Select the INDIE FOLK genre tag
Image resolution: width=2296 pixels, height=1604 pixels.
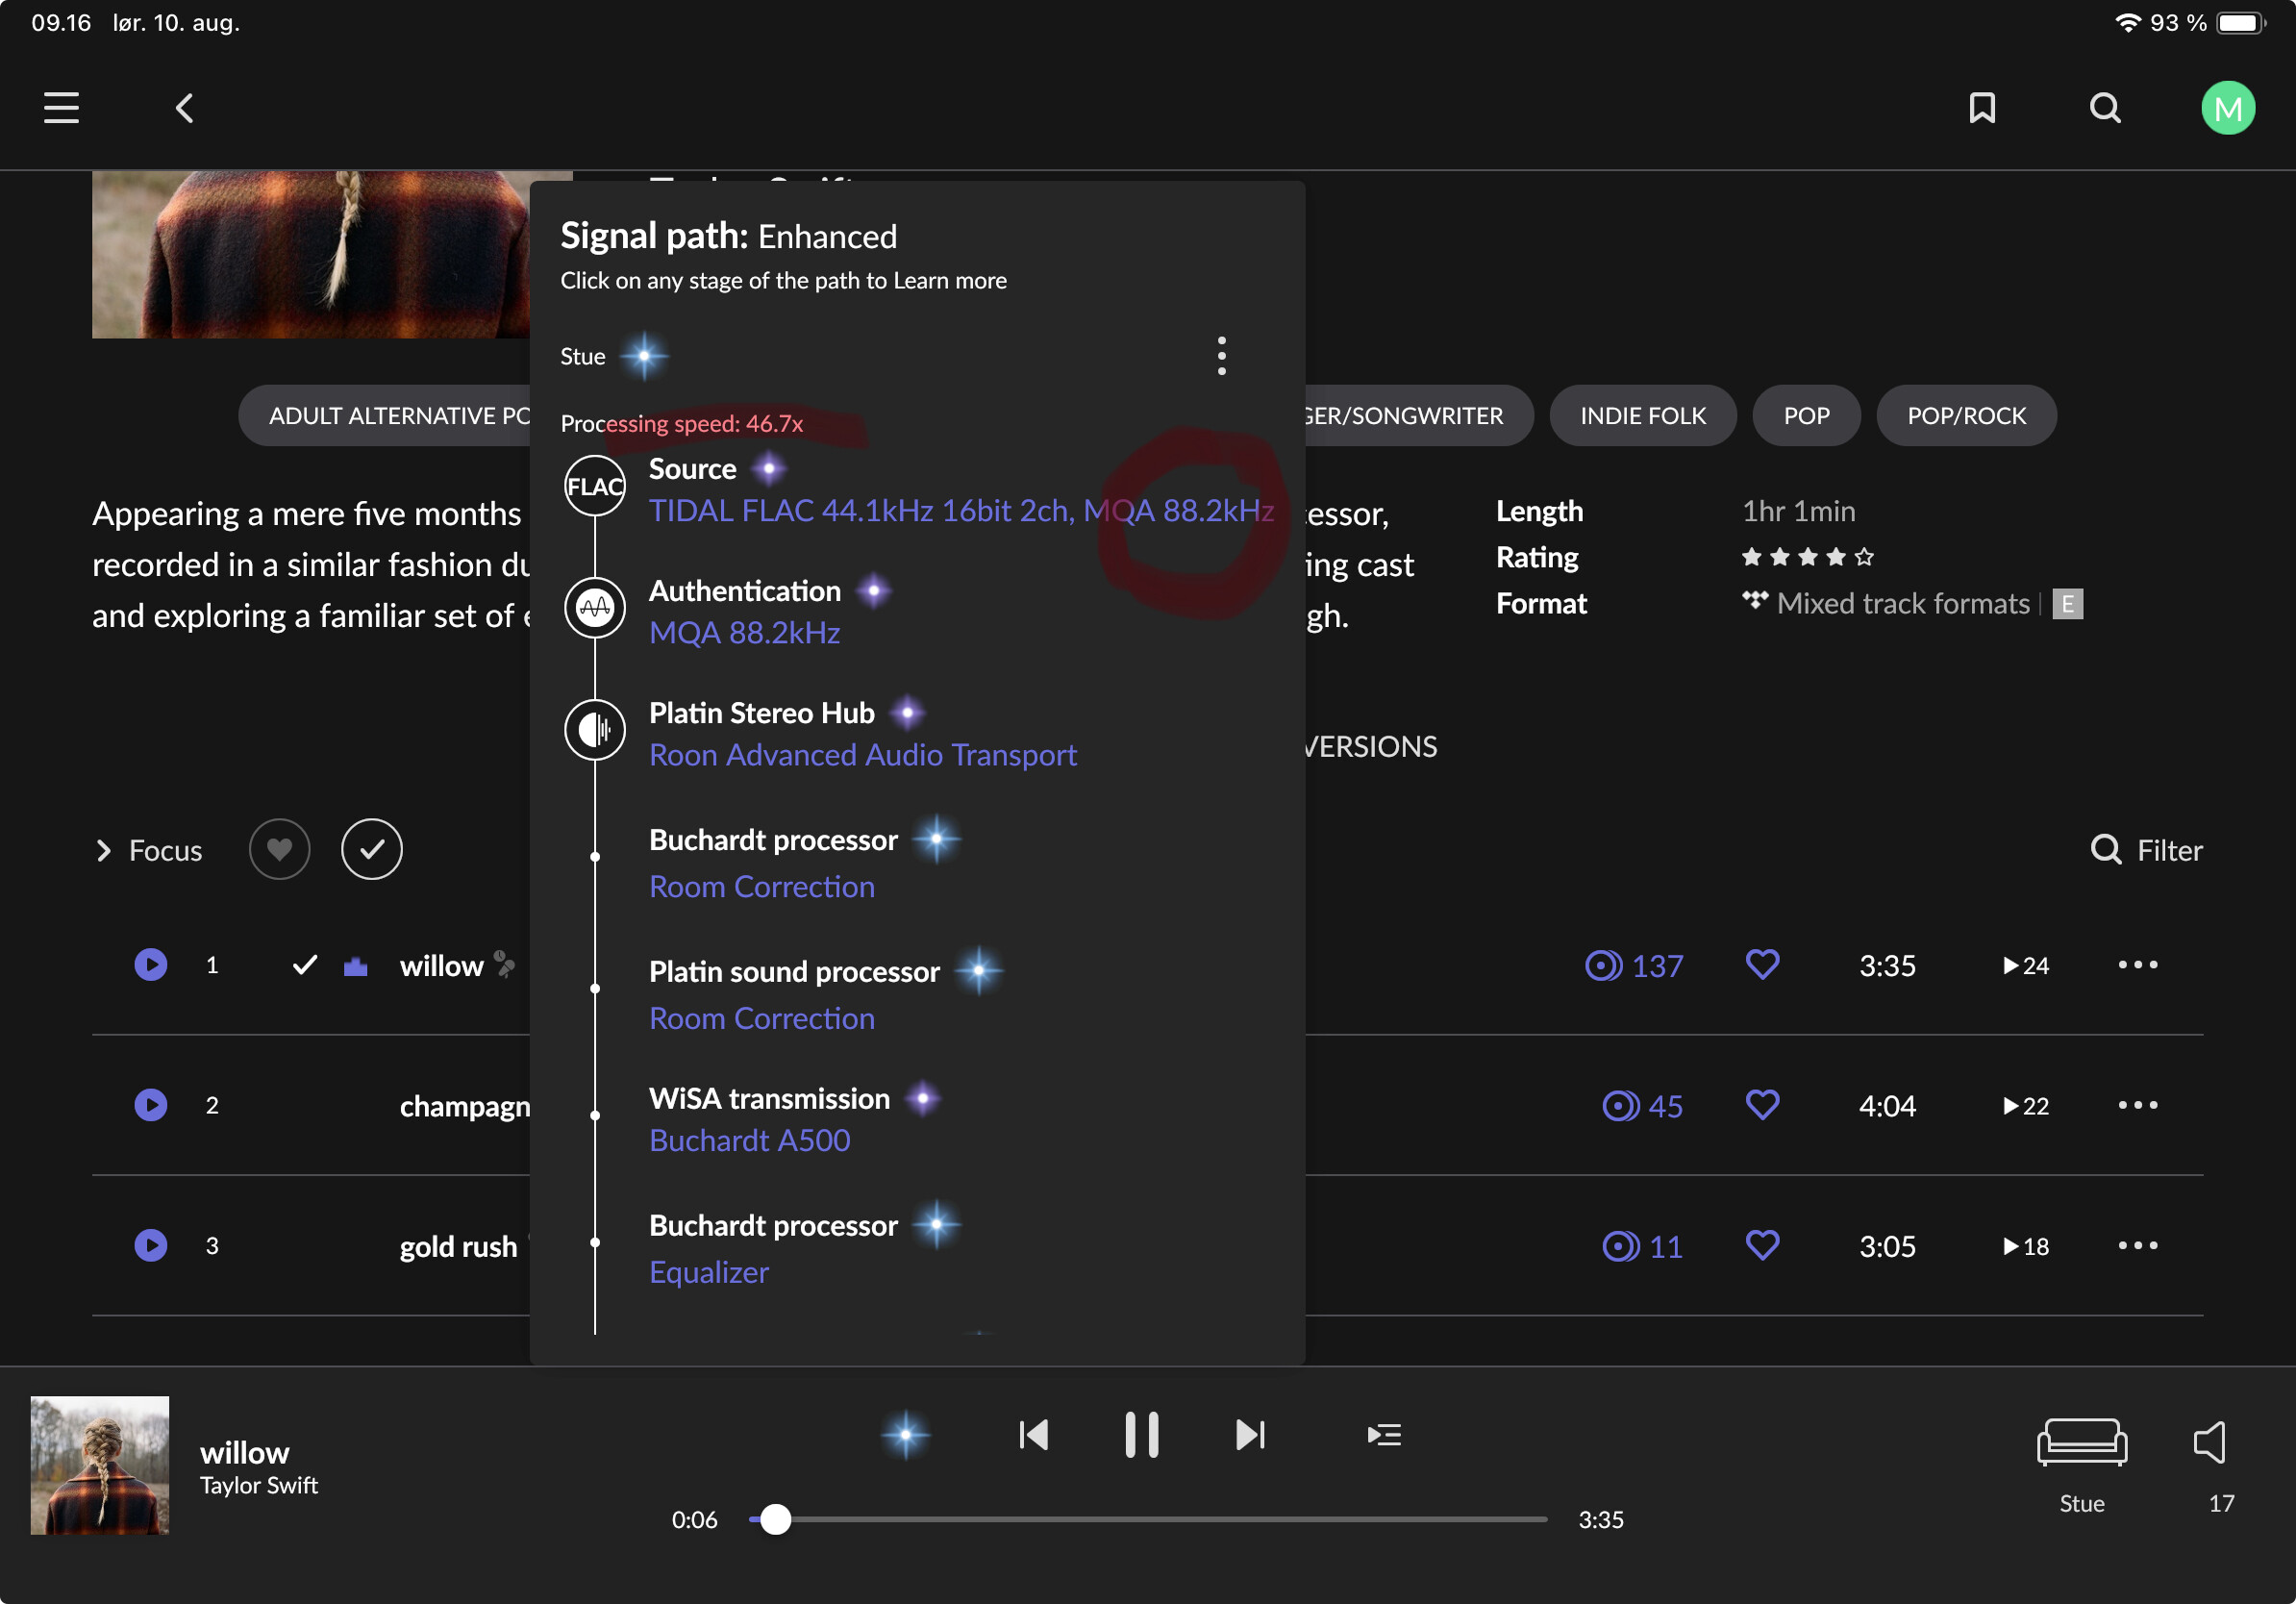tap(1642, 416)
